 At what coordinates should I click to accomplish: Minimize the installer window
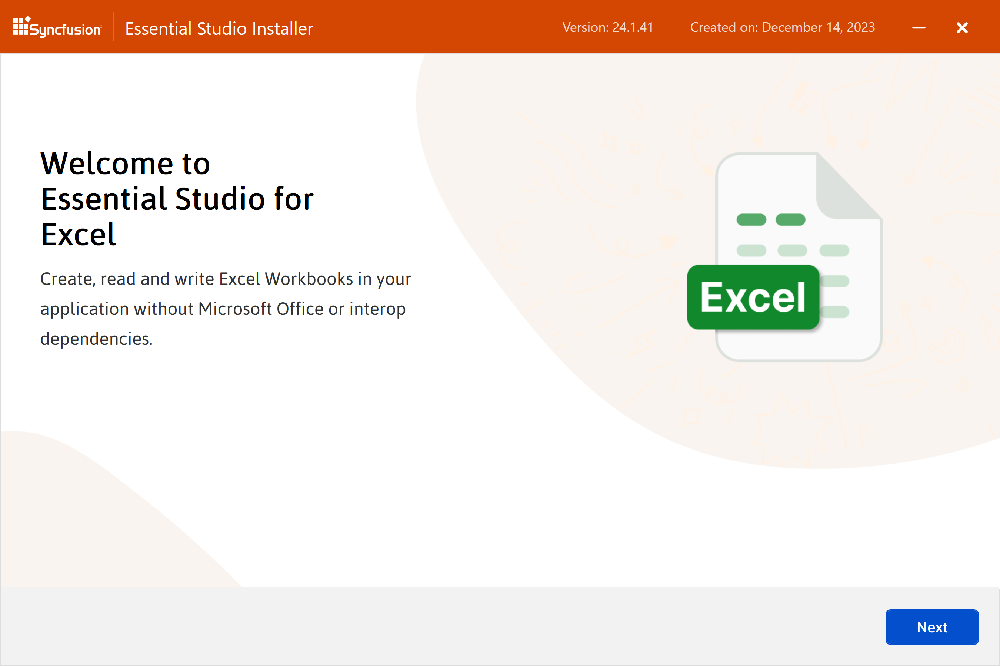point(919,28)
